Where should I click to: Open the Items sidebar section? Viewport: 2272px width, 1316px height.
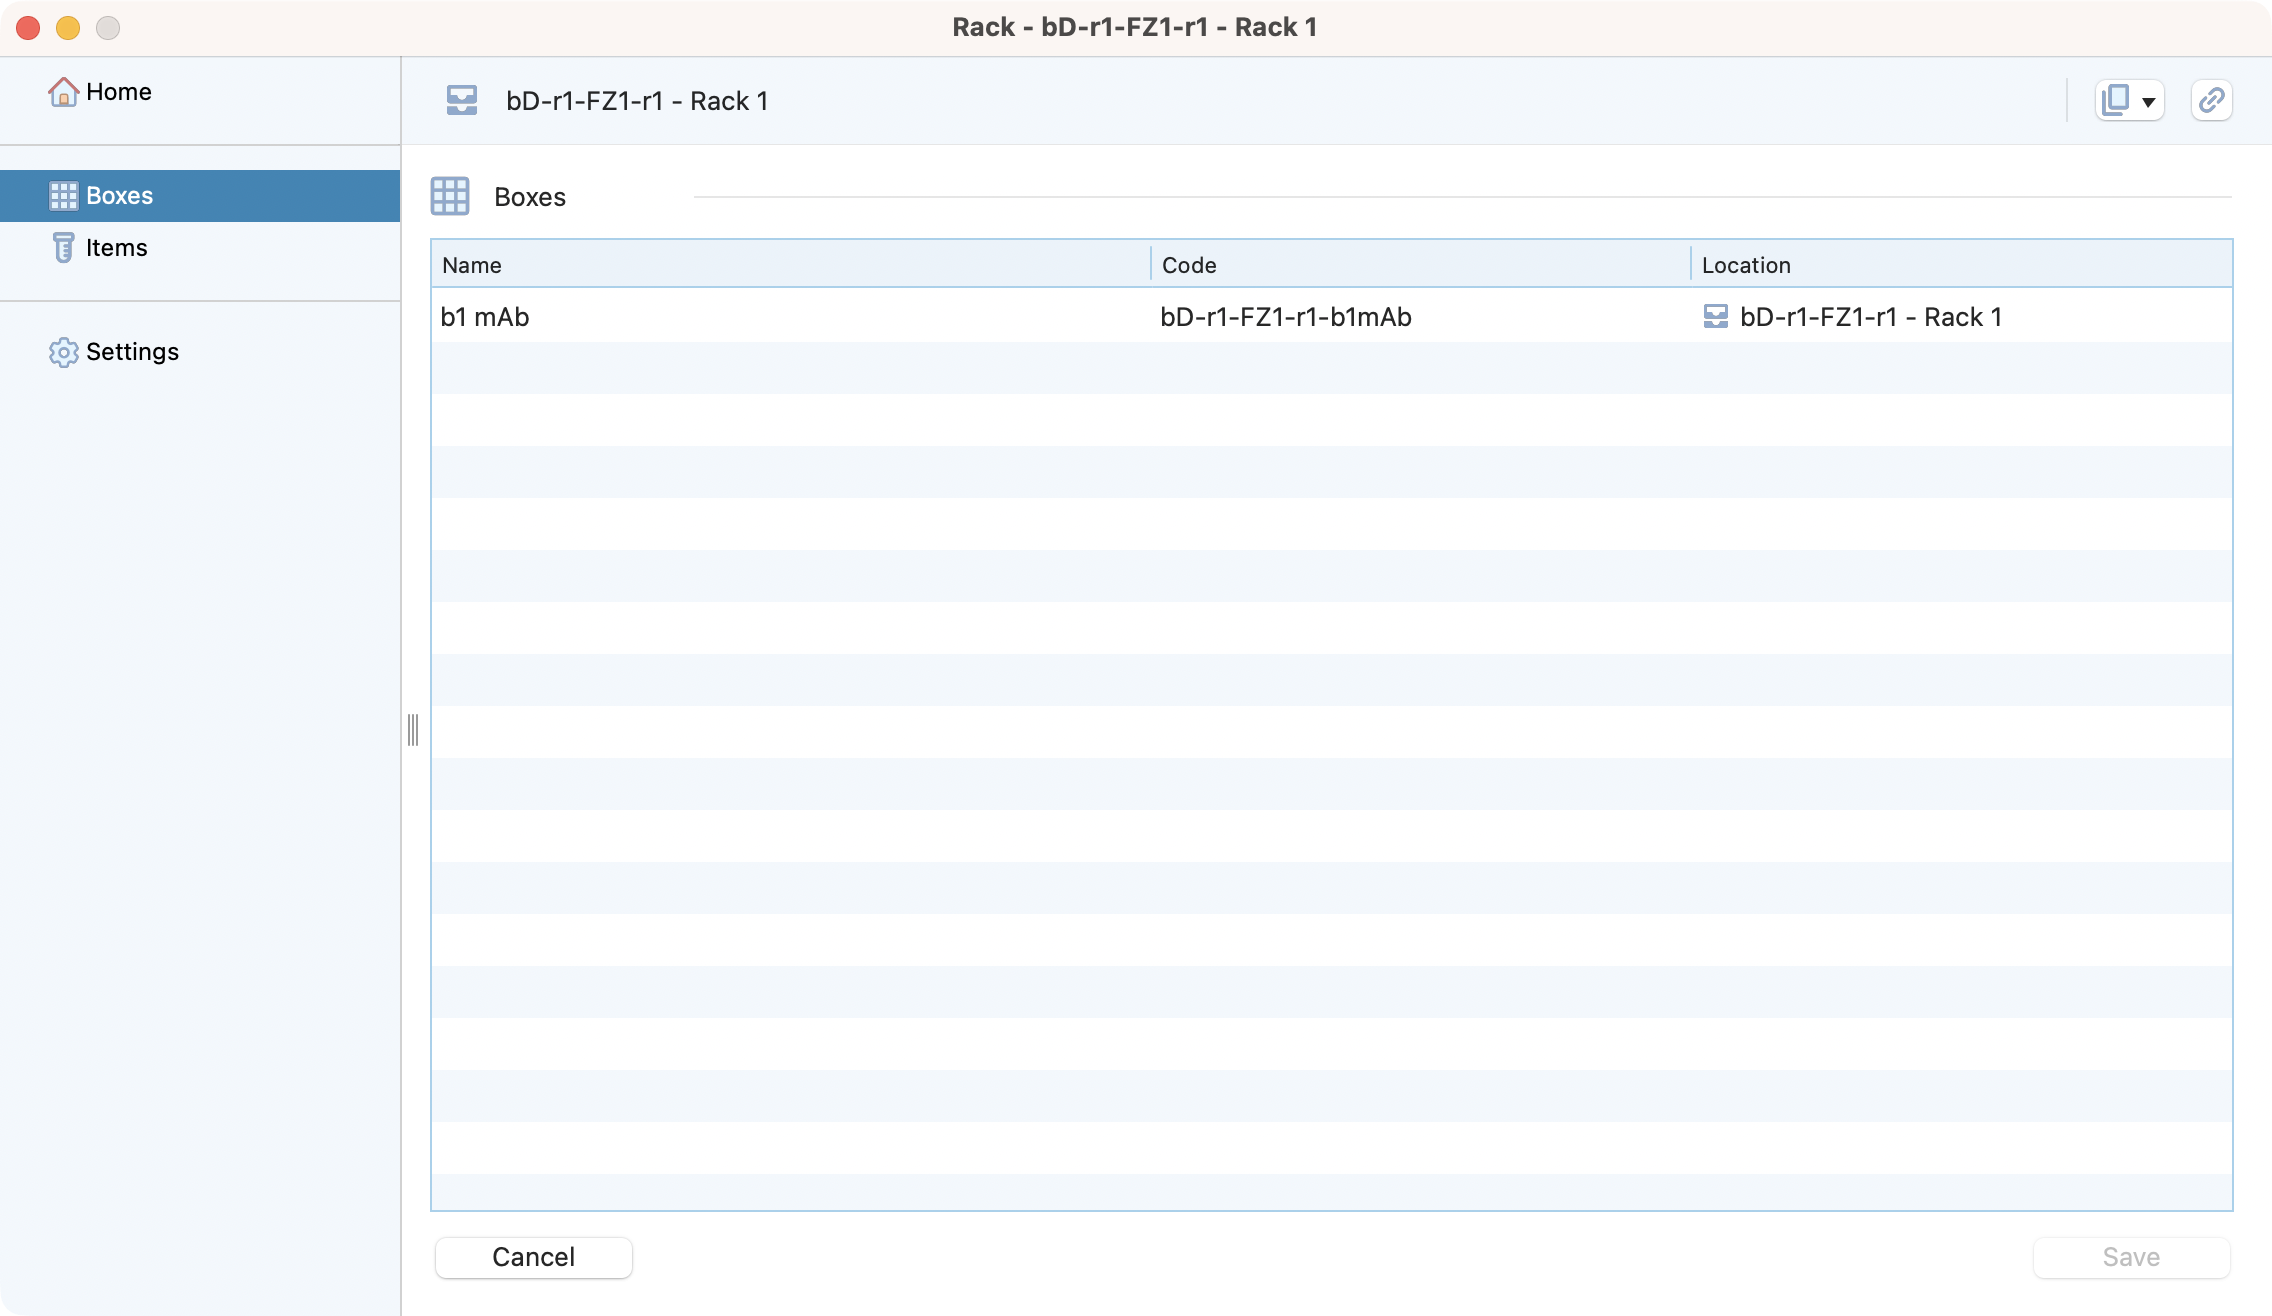pos(116,248)
